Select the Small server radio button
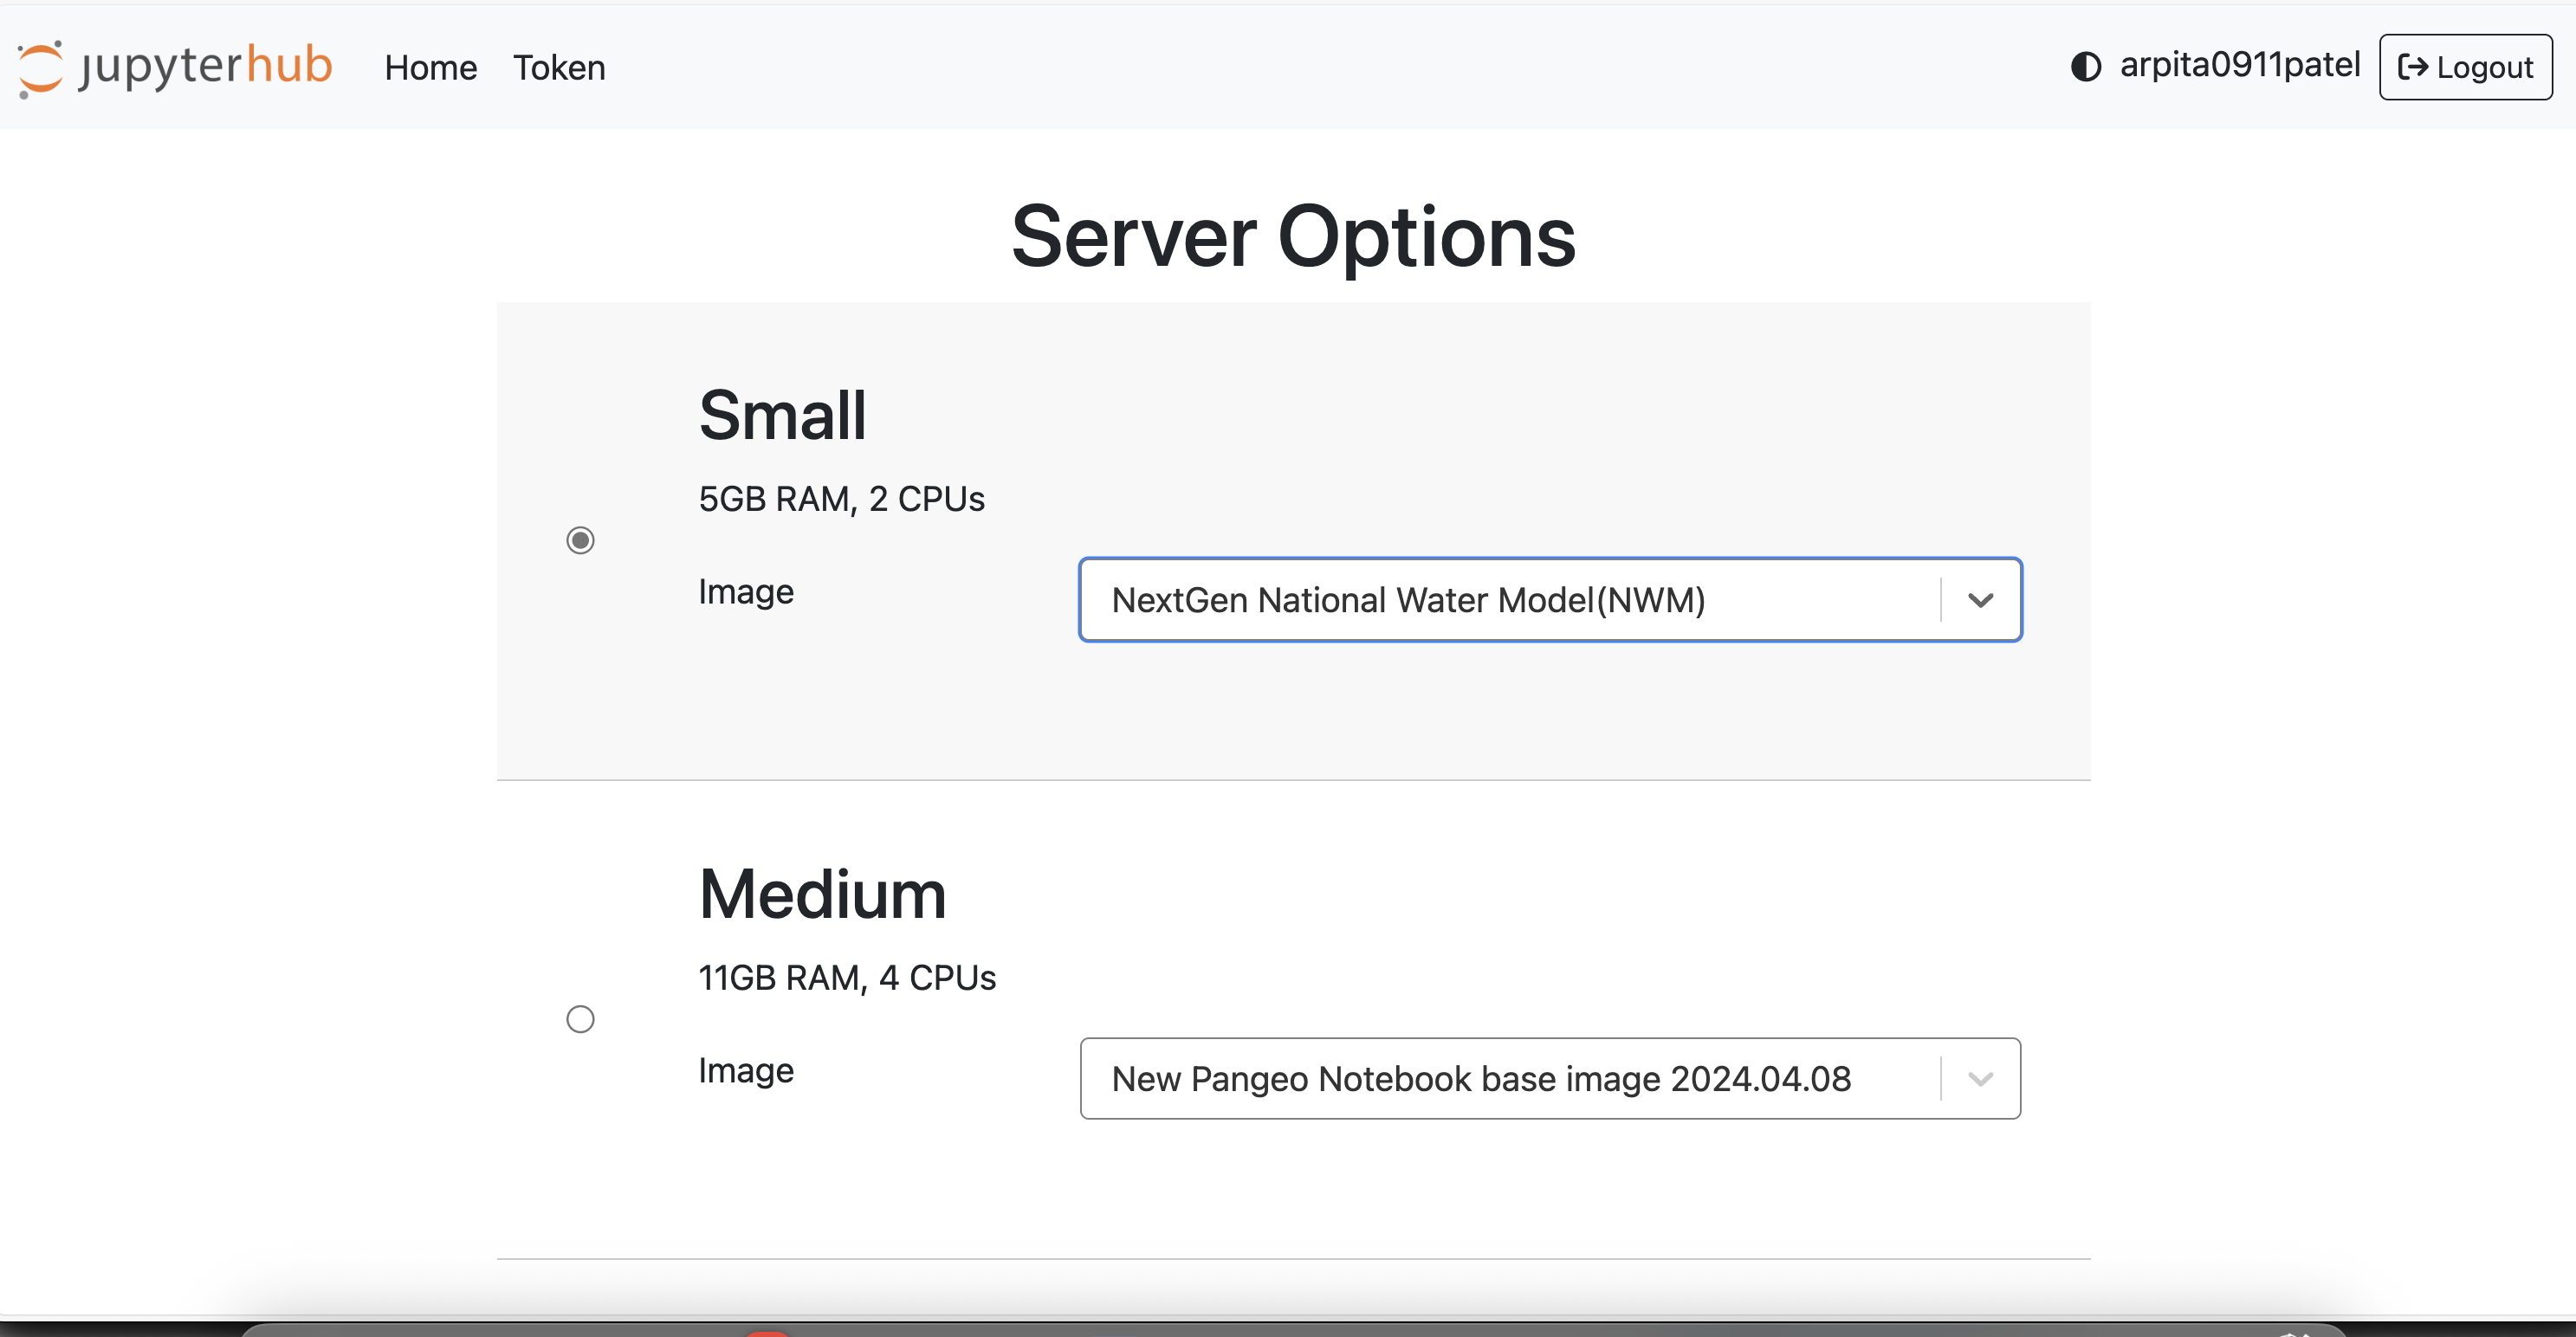This screenshot has width=2576, height=1337. point(581,539)
